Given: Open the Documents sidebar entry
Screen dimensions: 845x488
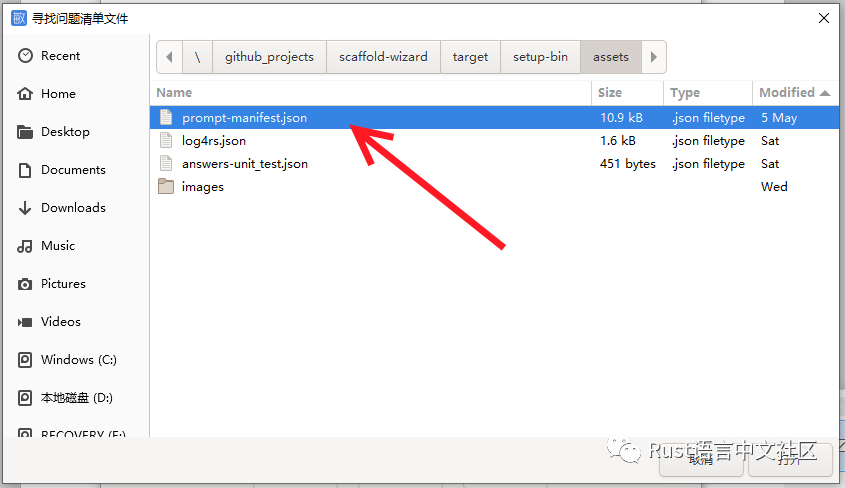Looking at the screenshot, I should point(75,170).
